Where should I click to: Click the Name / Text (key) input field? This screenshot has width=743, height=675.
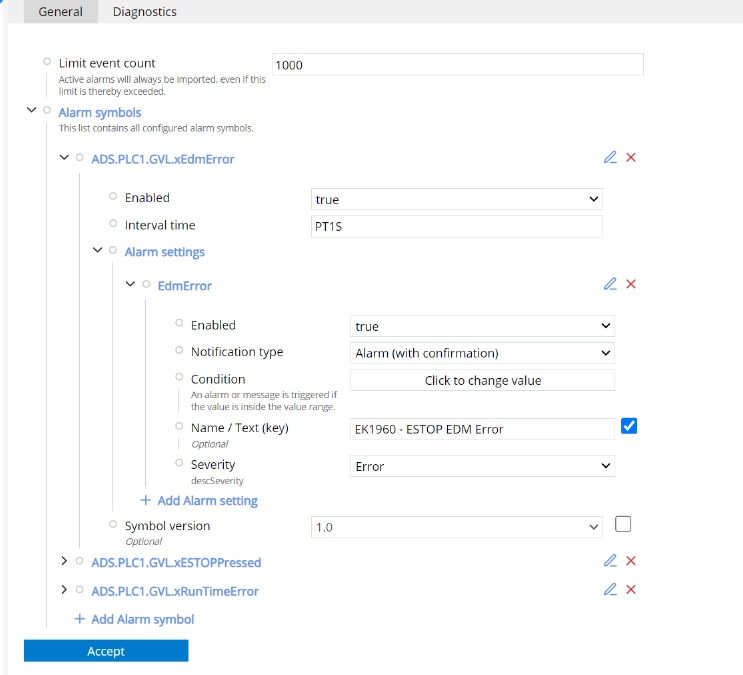point(482,429)
